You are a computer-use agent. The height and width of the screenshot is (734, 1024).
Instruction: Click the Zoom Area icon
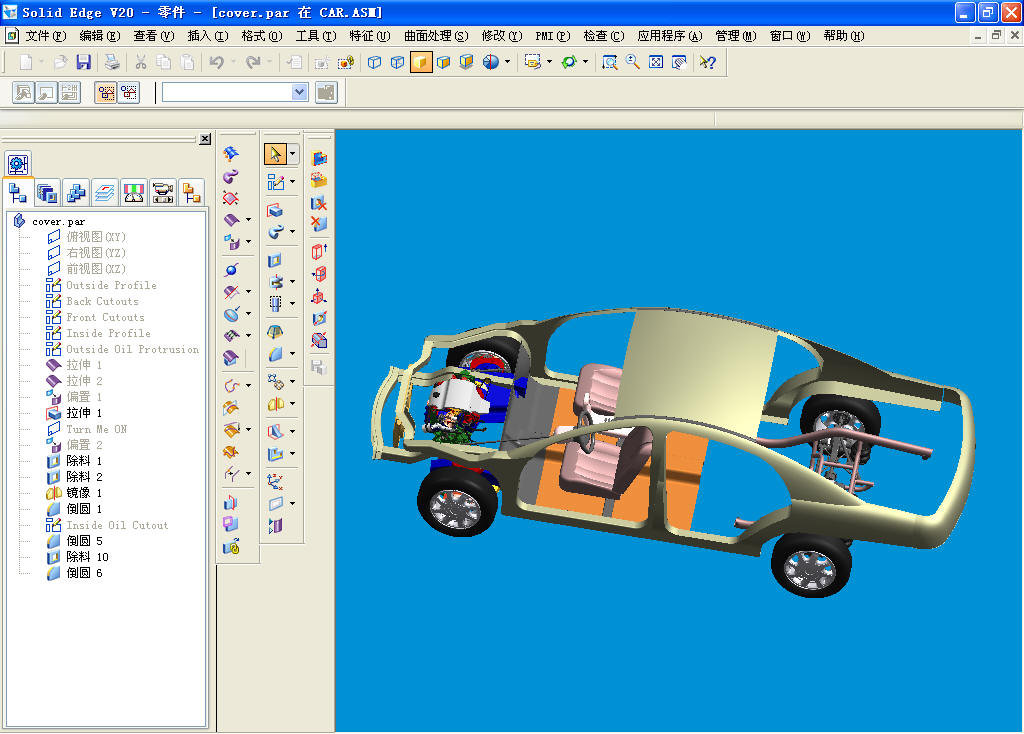point(609,62)
